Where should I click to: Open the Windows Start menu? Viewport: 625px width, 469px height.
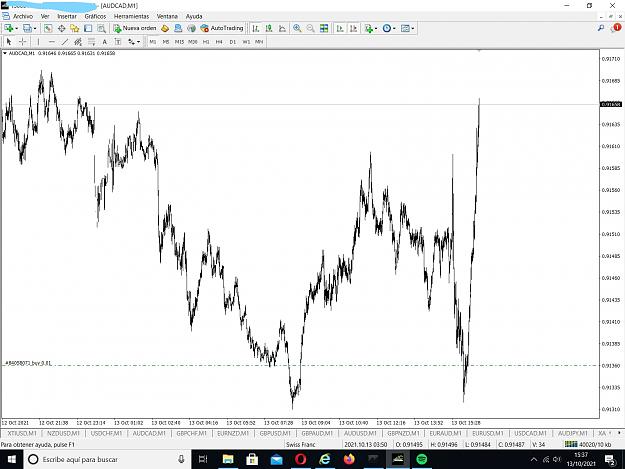point(12,459)
